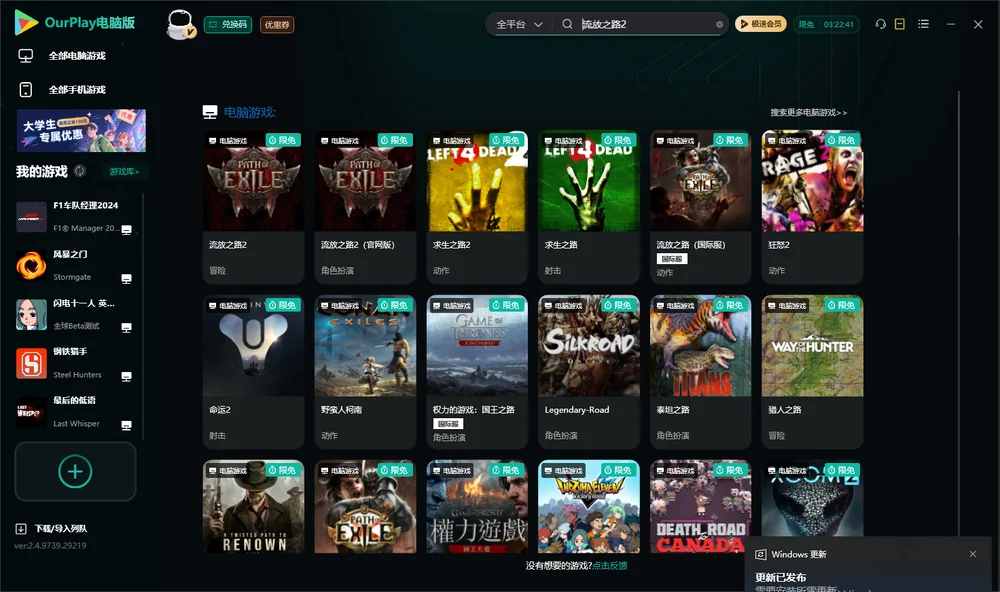Open 搜索更多电脑游戏>> link

808,112
